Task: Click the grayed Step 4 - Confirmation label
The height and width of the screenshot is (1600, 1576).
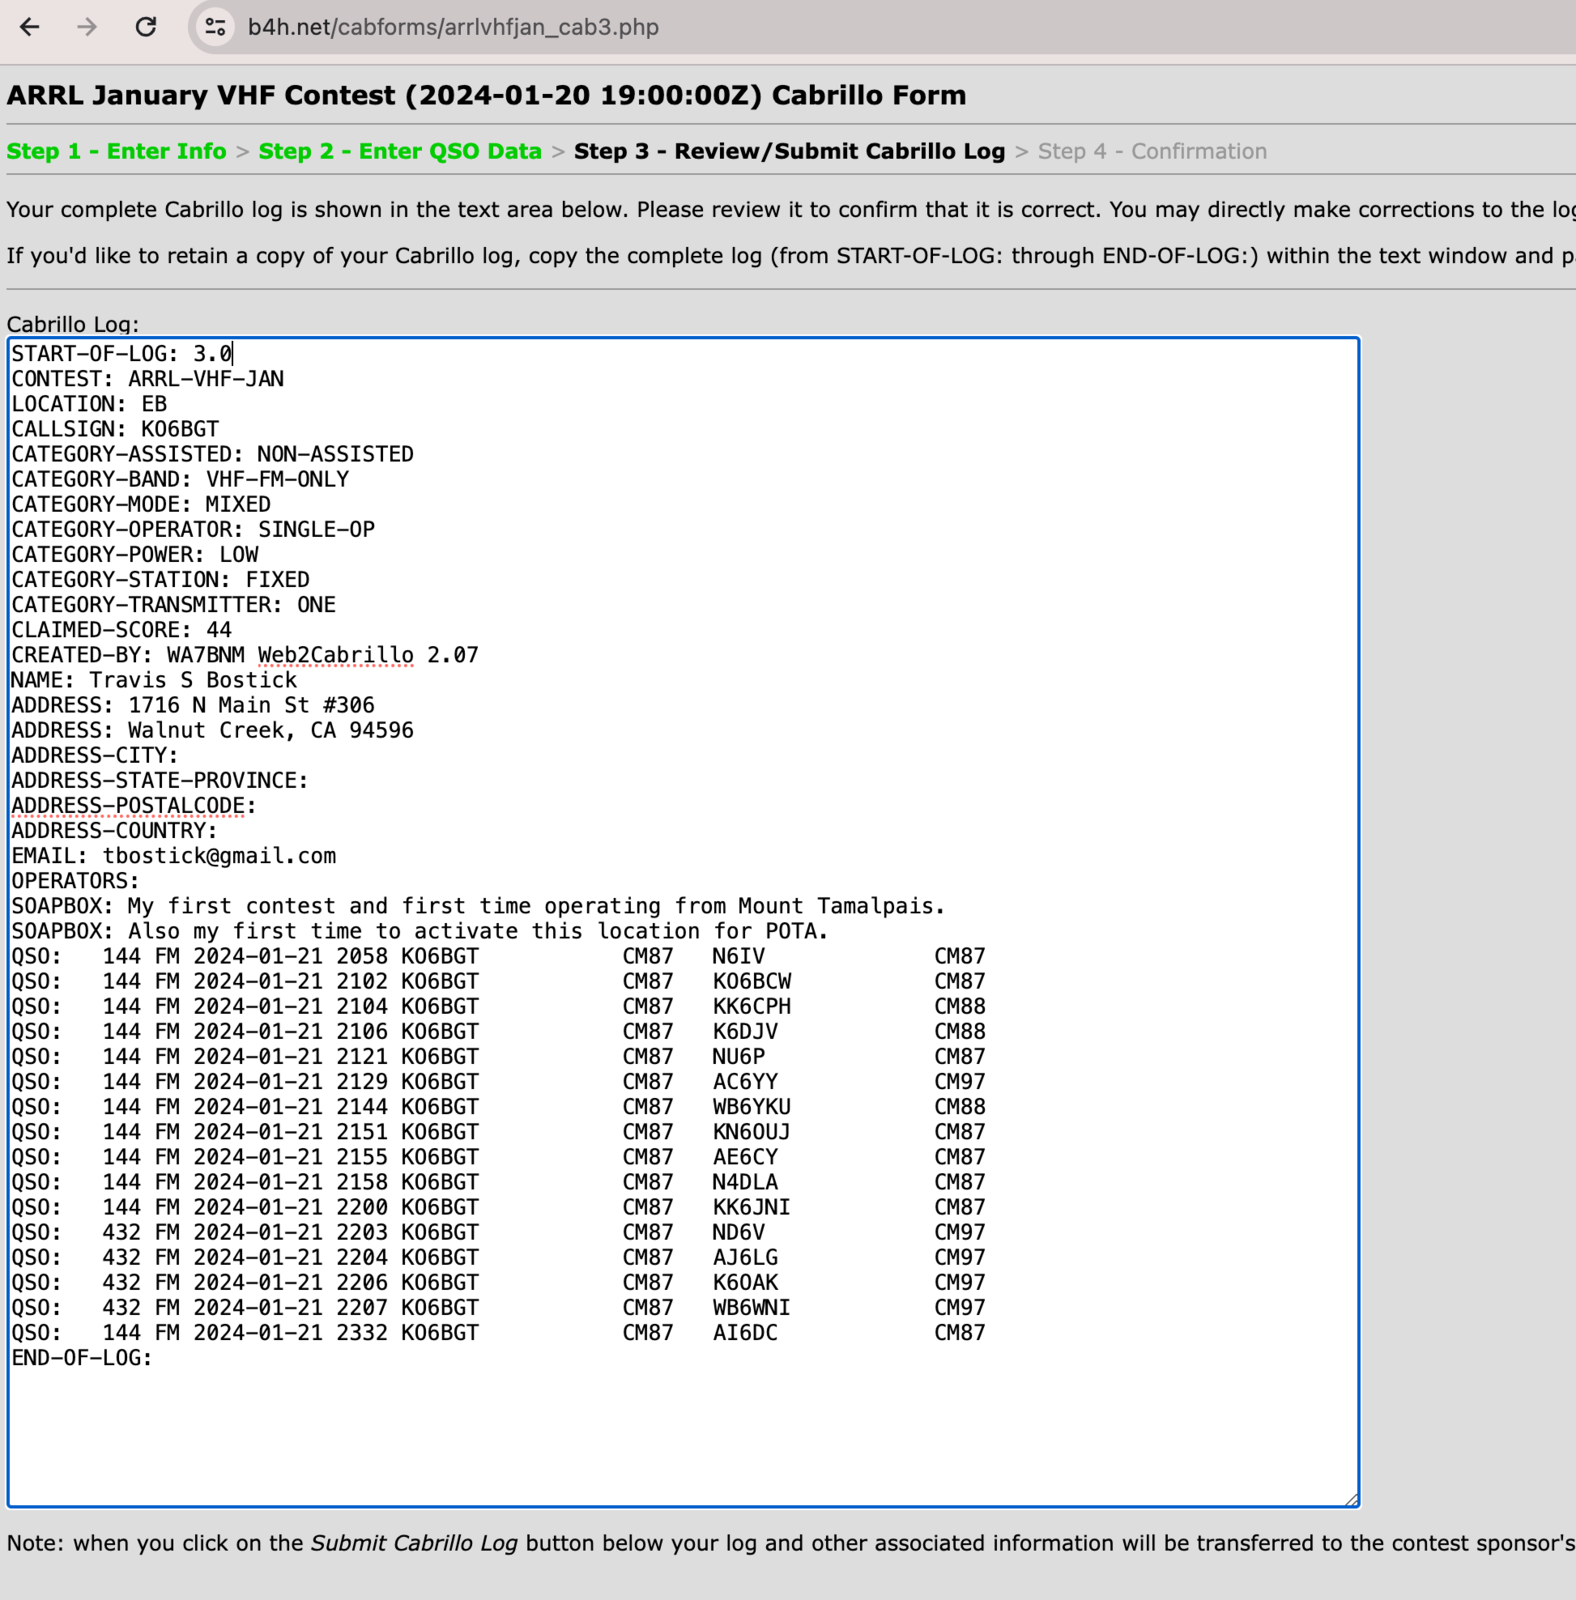Action: 1152,151
